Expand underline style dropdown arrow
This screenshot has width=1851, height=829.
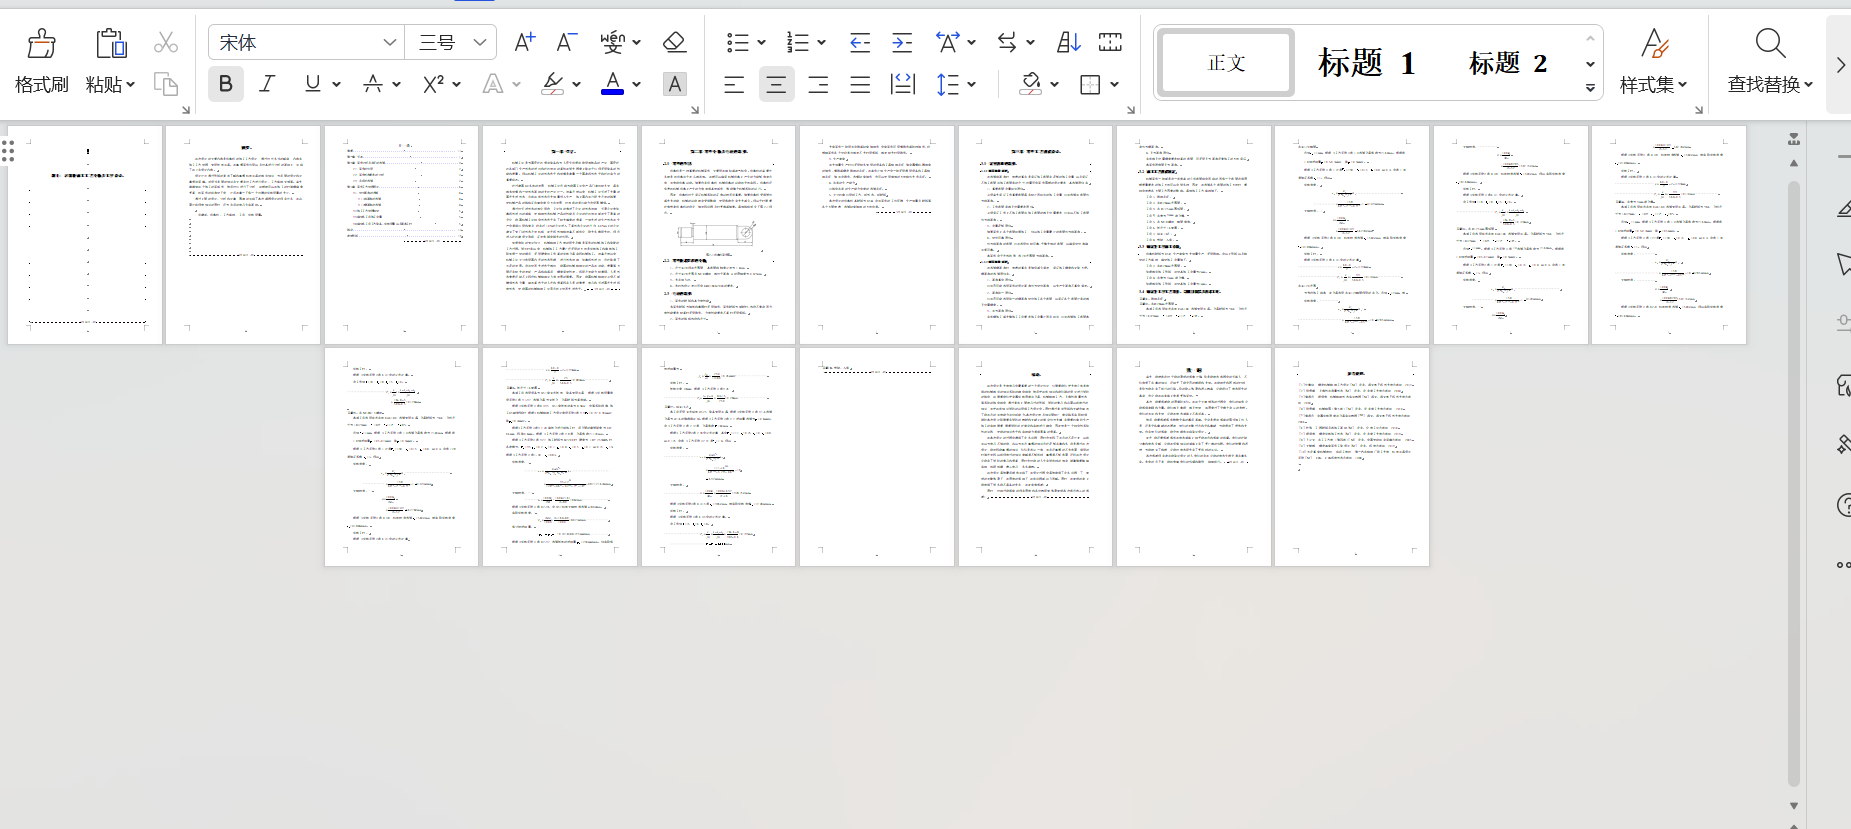pyautogui.click(x=336, y=85)
